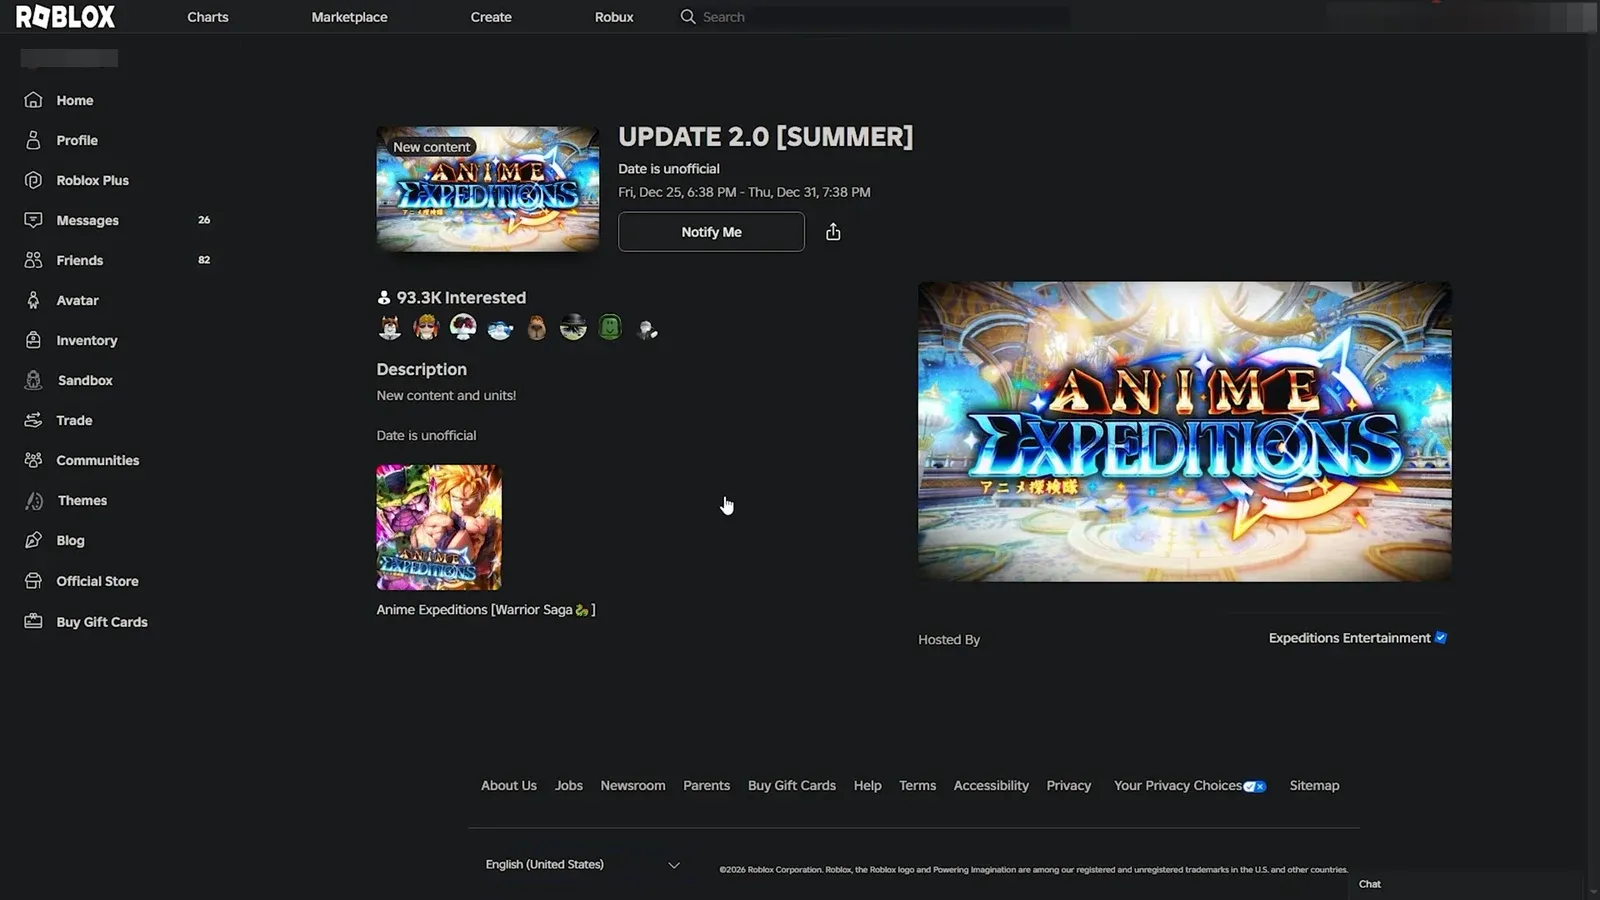Click the Roblox logo
Viewport: 1600px width, 900px height.
click(65, 16)
